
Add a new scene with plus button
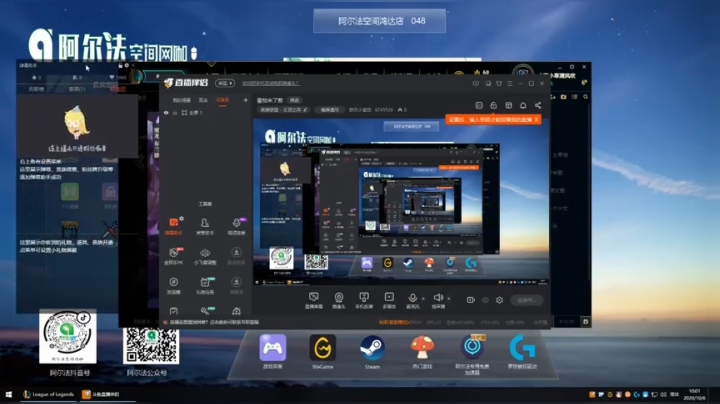pos(246,100)
